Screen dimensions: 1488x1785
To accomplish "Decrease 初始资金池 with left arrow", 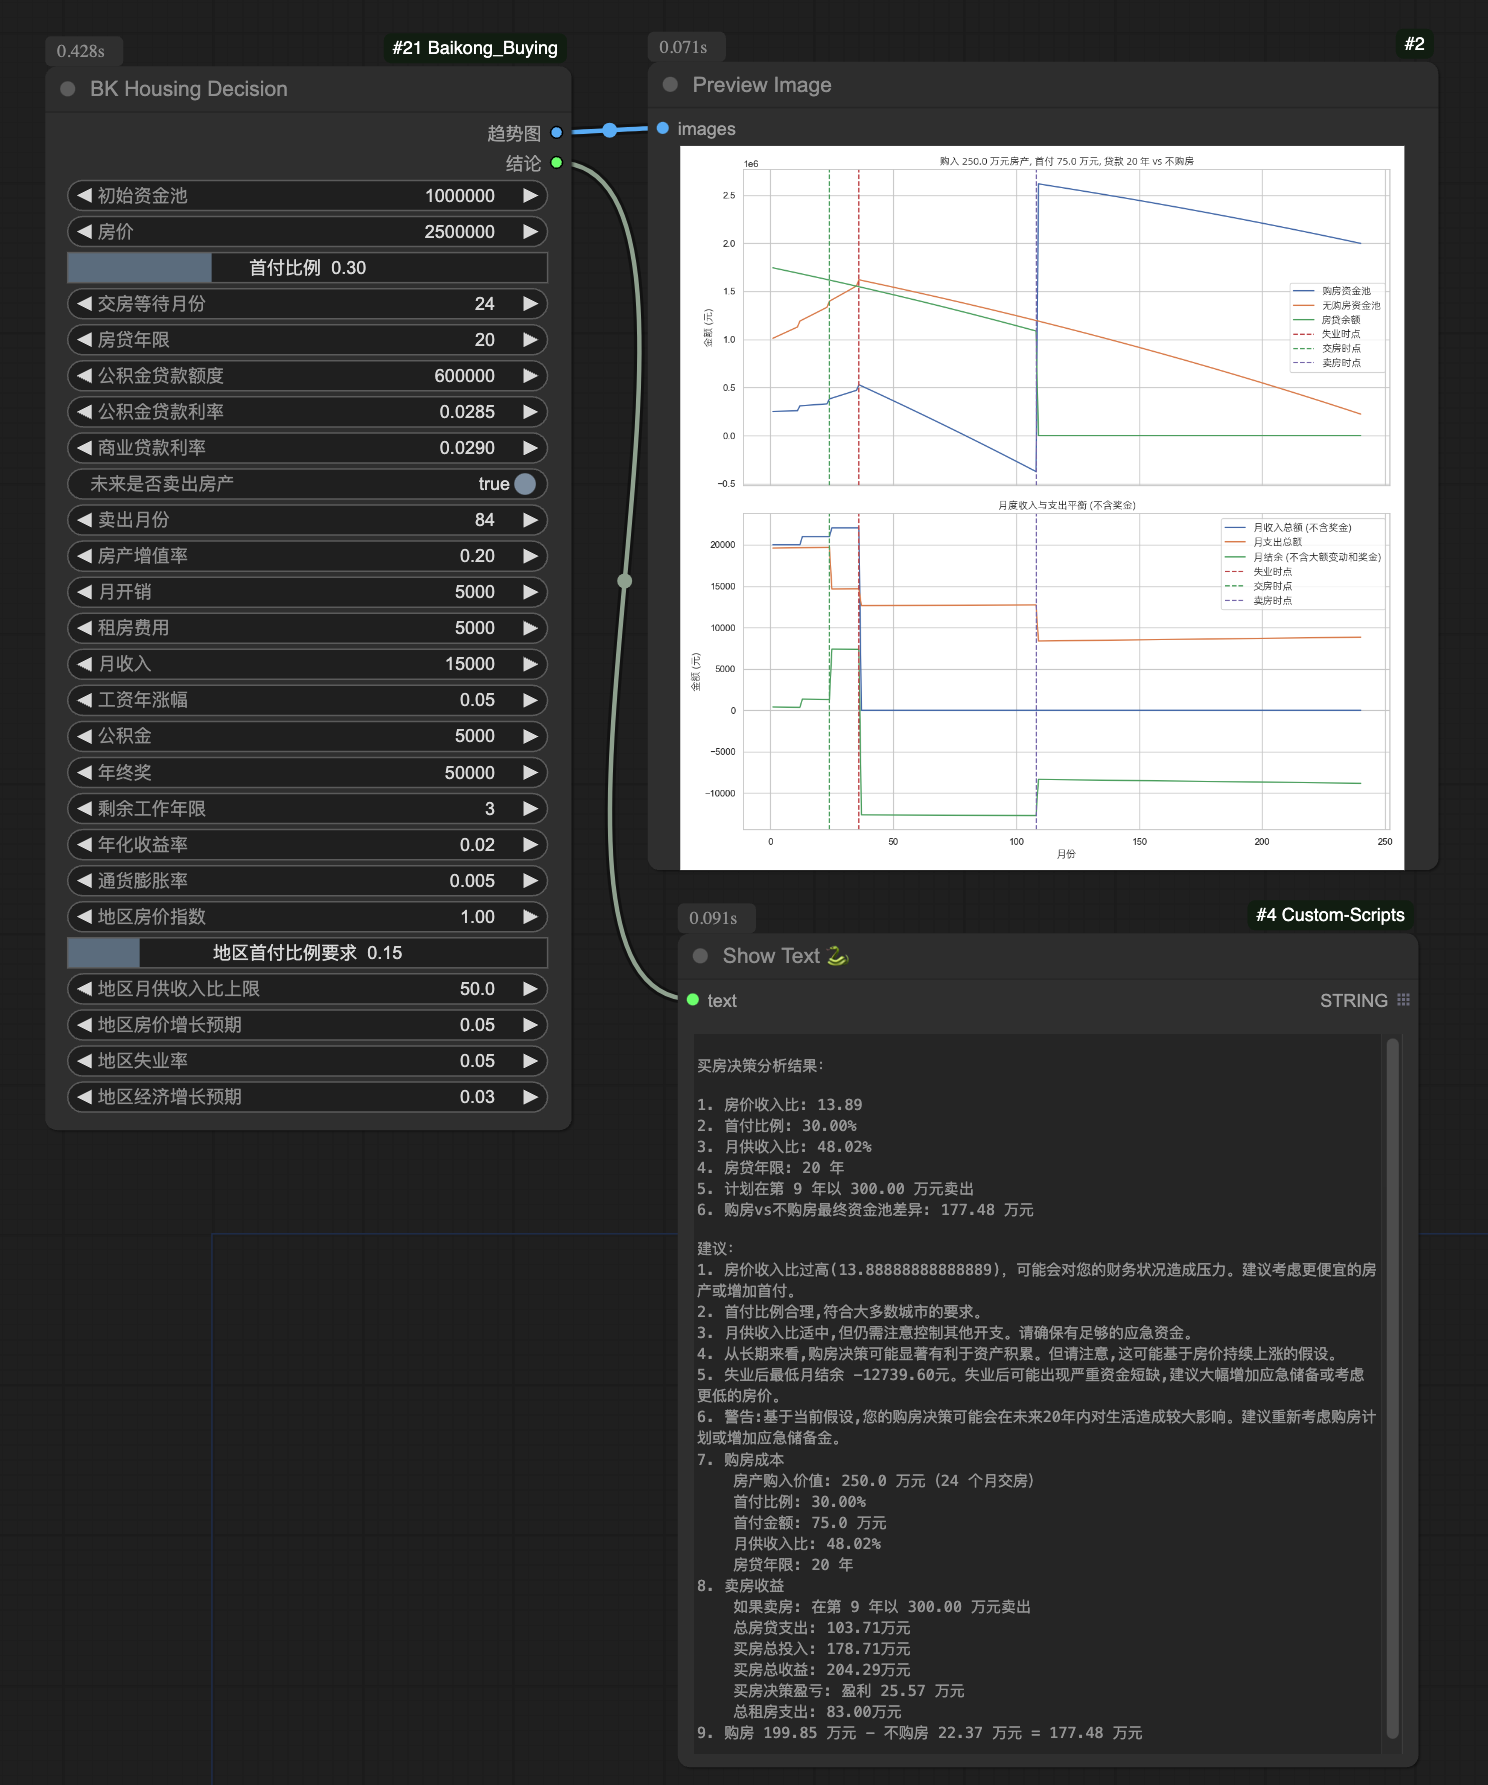I will pos(84,196).
